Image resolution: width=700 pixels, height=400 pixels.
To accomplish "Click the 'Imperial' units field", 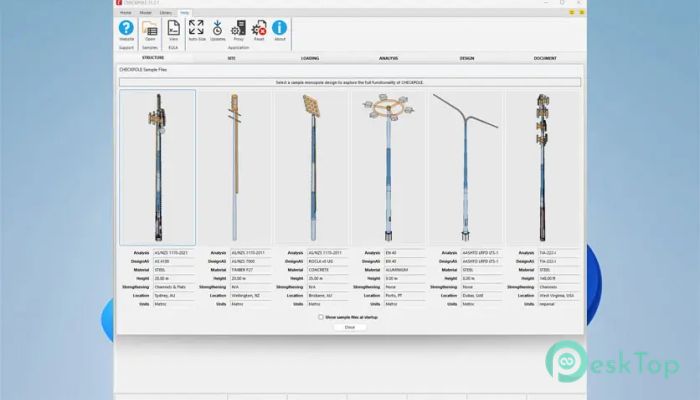I will pos(559,304).
